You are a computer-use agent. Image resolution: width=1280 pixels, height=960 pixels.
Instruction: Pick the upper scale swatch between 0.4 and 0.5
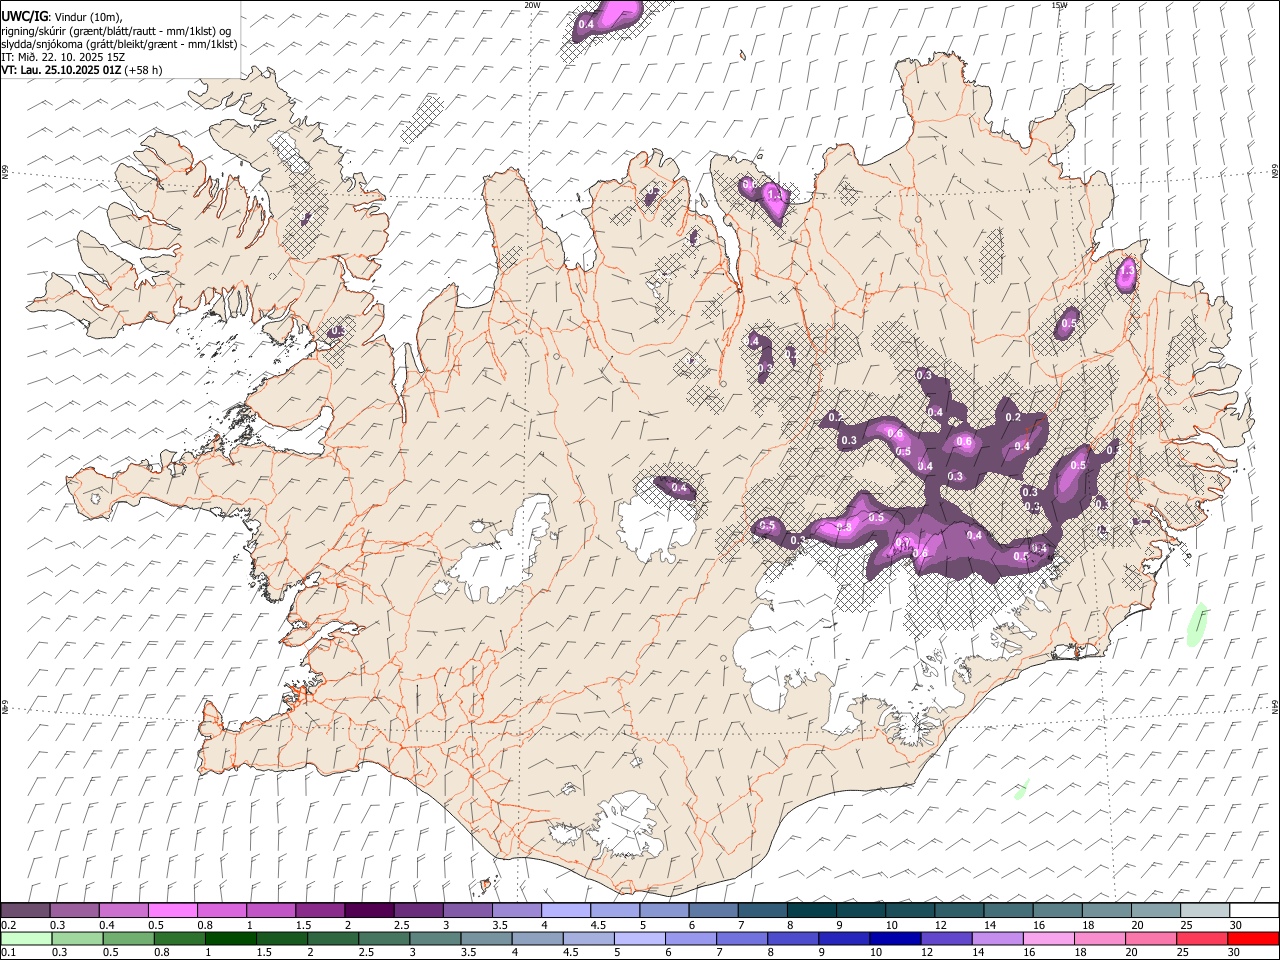124,910
